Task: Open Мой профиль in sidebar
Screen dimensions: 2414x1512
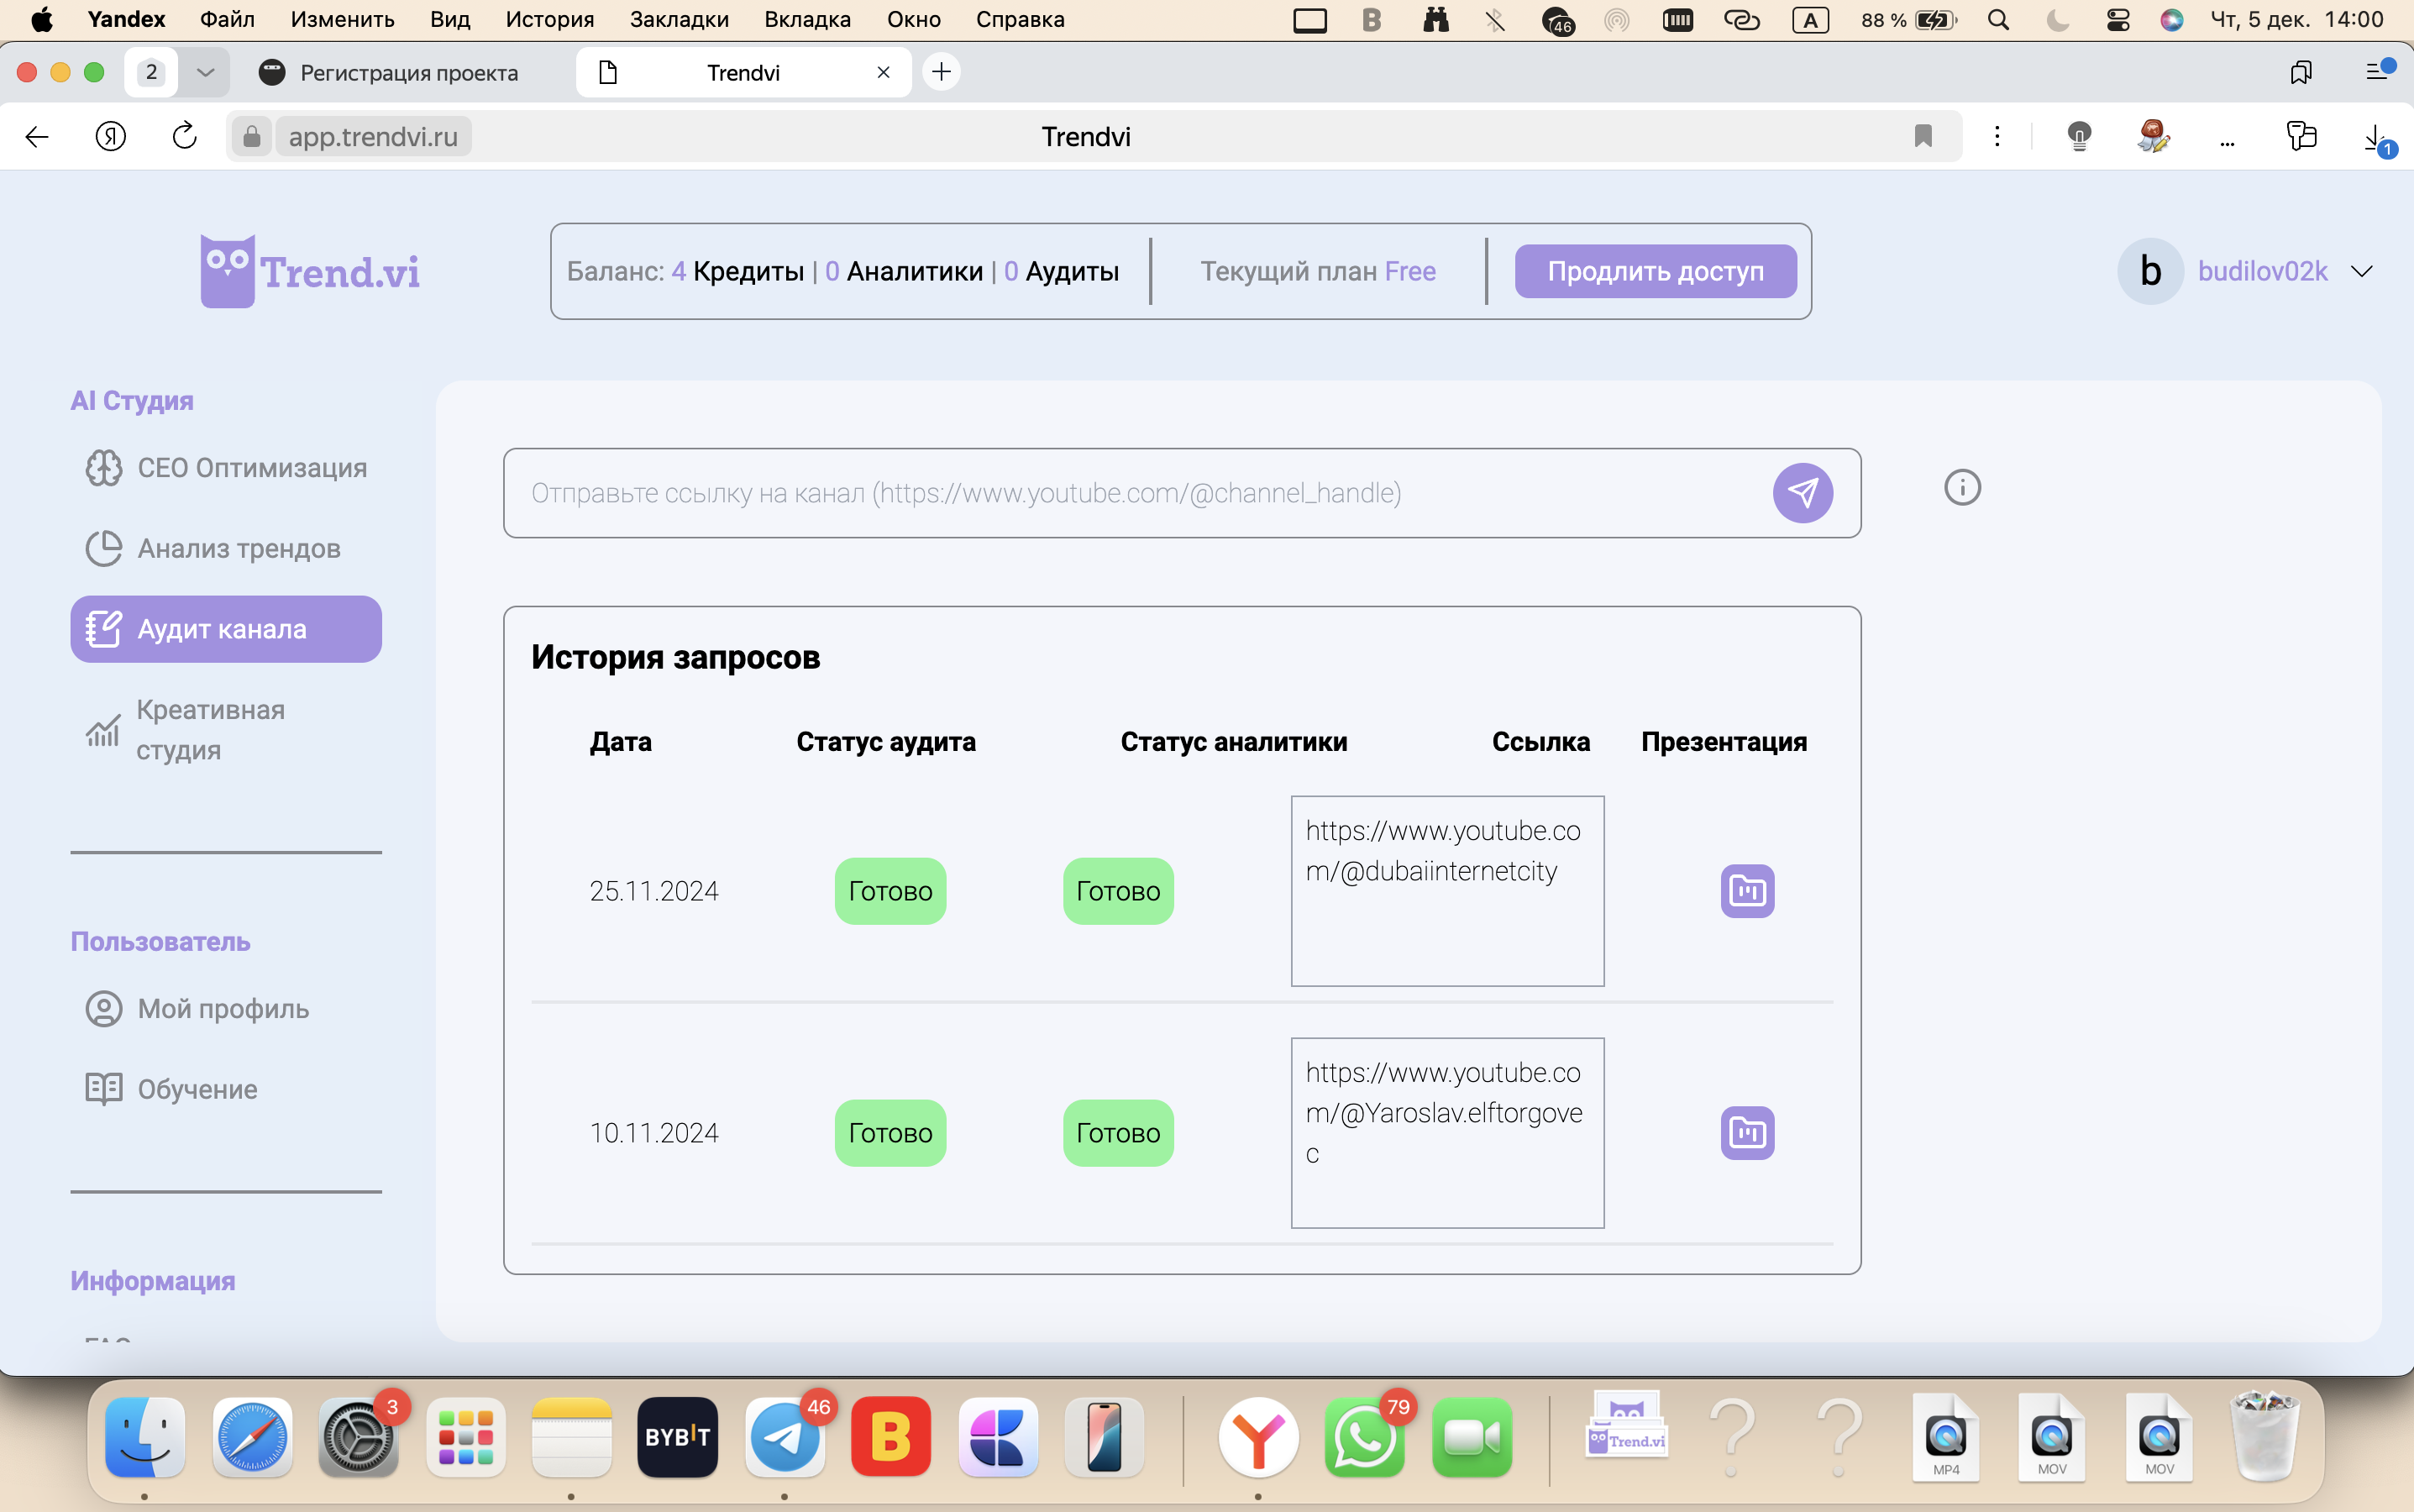Action: point(222,1008)
